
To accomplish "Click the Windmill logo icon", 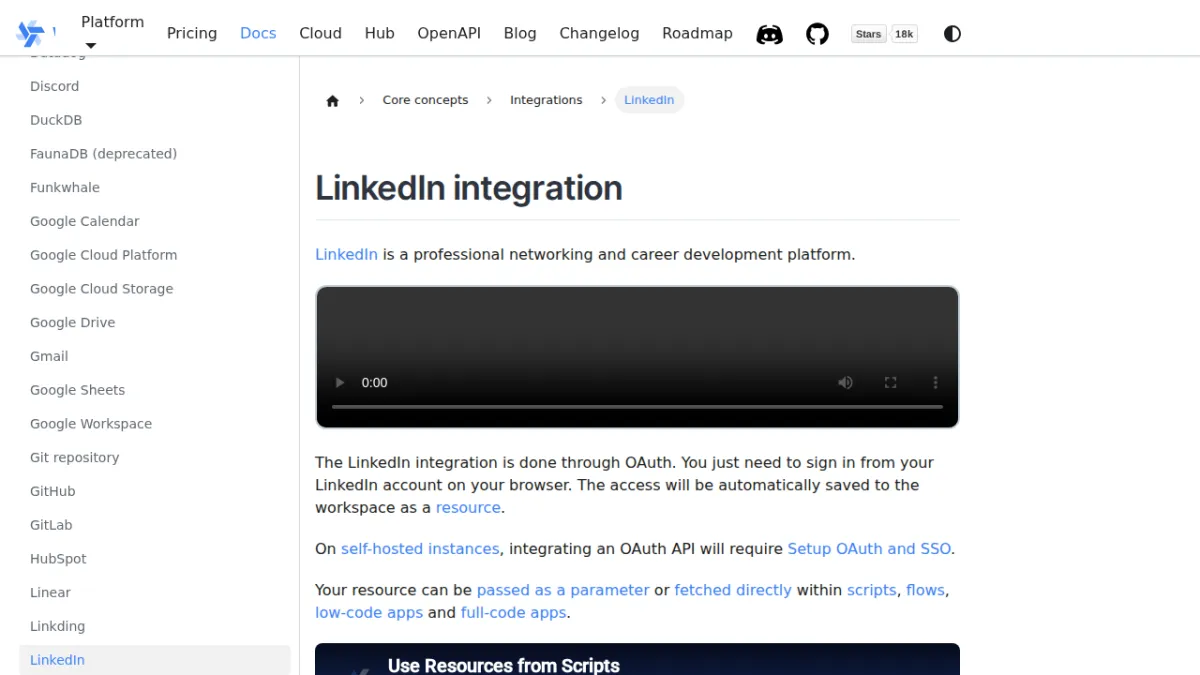I will (31, 33).
